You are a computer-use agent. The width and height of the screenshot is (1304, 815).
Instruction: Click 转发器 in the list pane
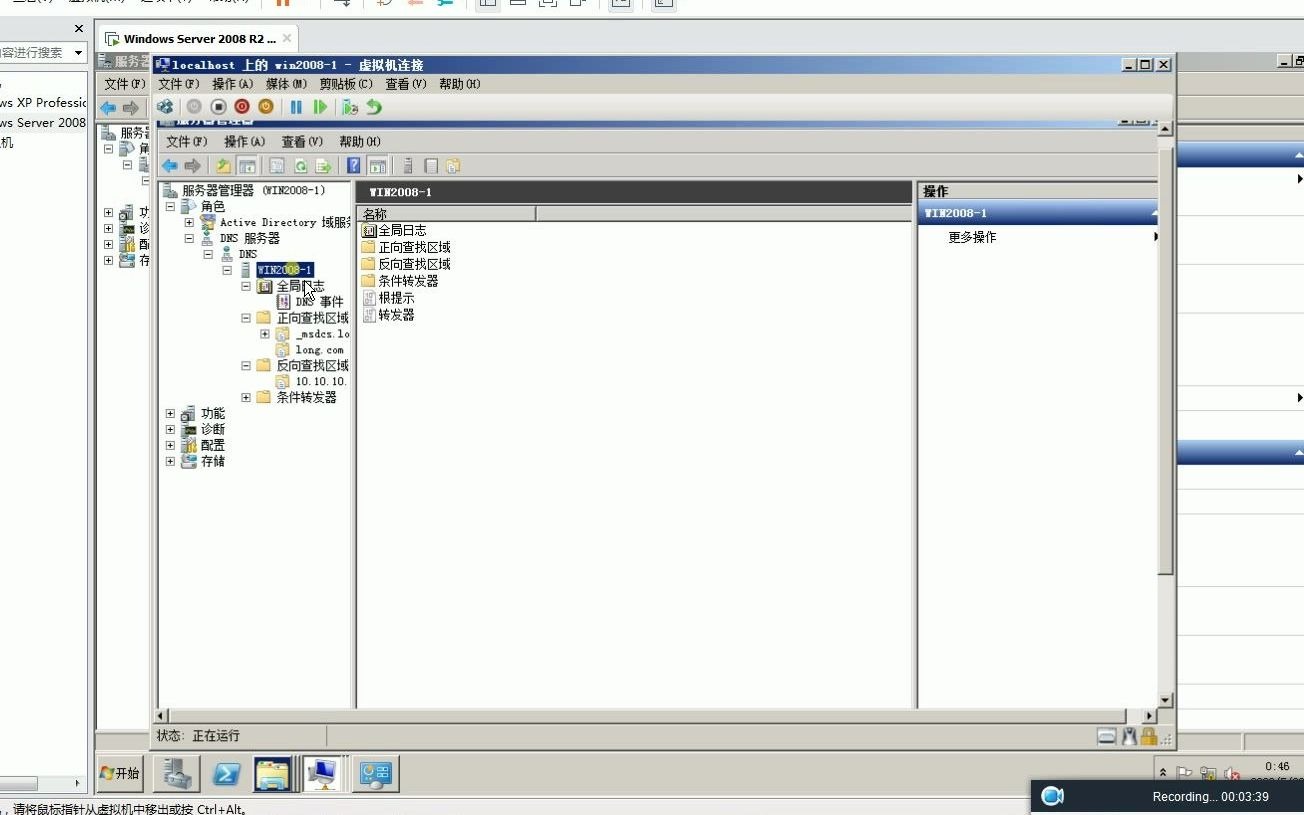pyautogui.click(x=396, y=315)
